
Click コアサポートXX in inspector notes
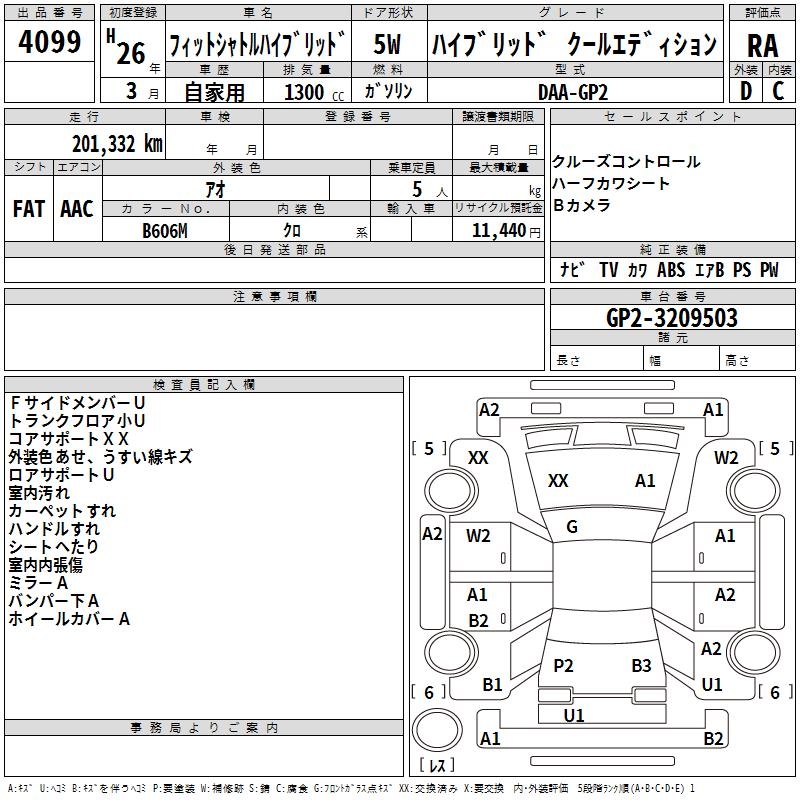[x=69, y=439]
